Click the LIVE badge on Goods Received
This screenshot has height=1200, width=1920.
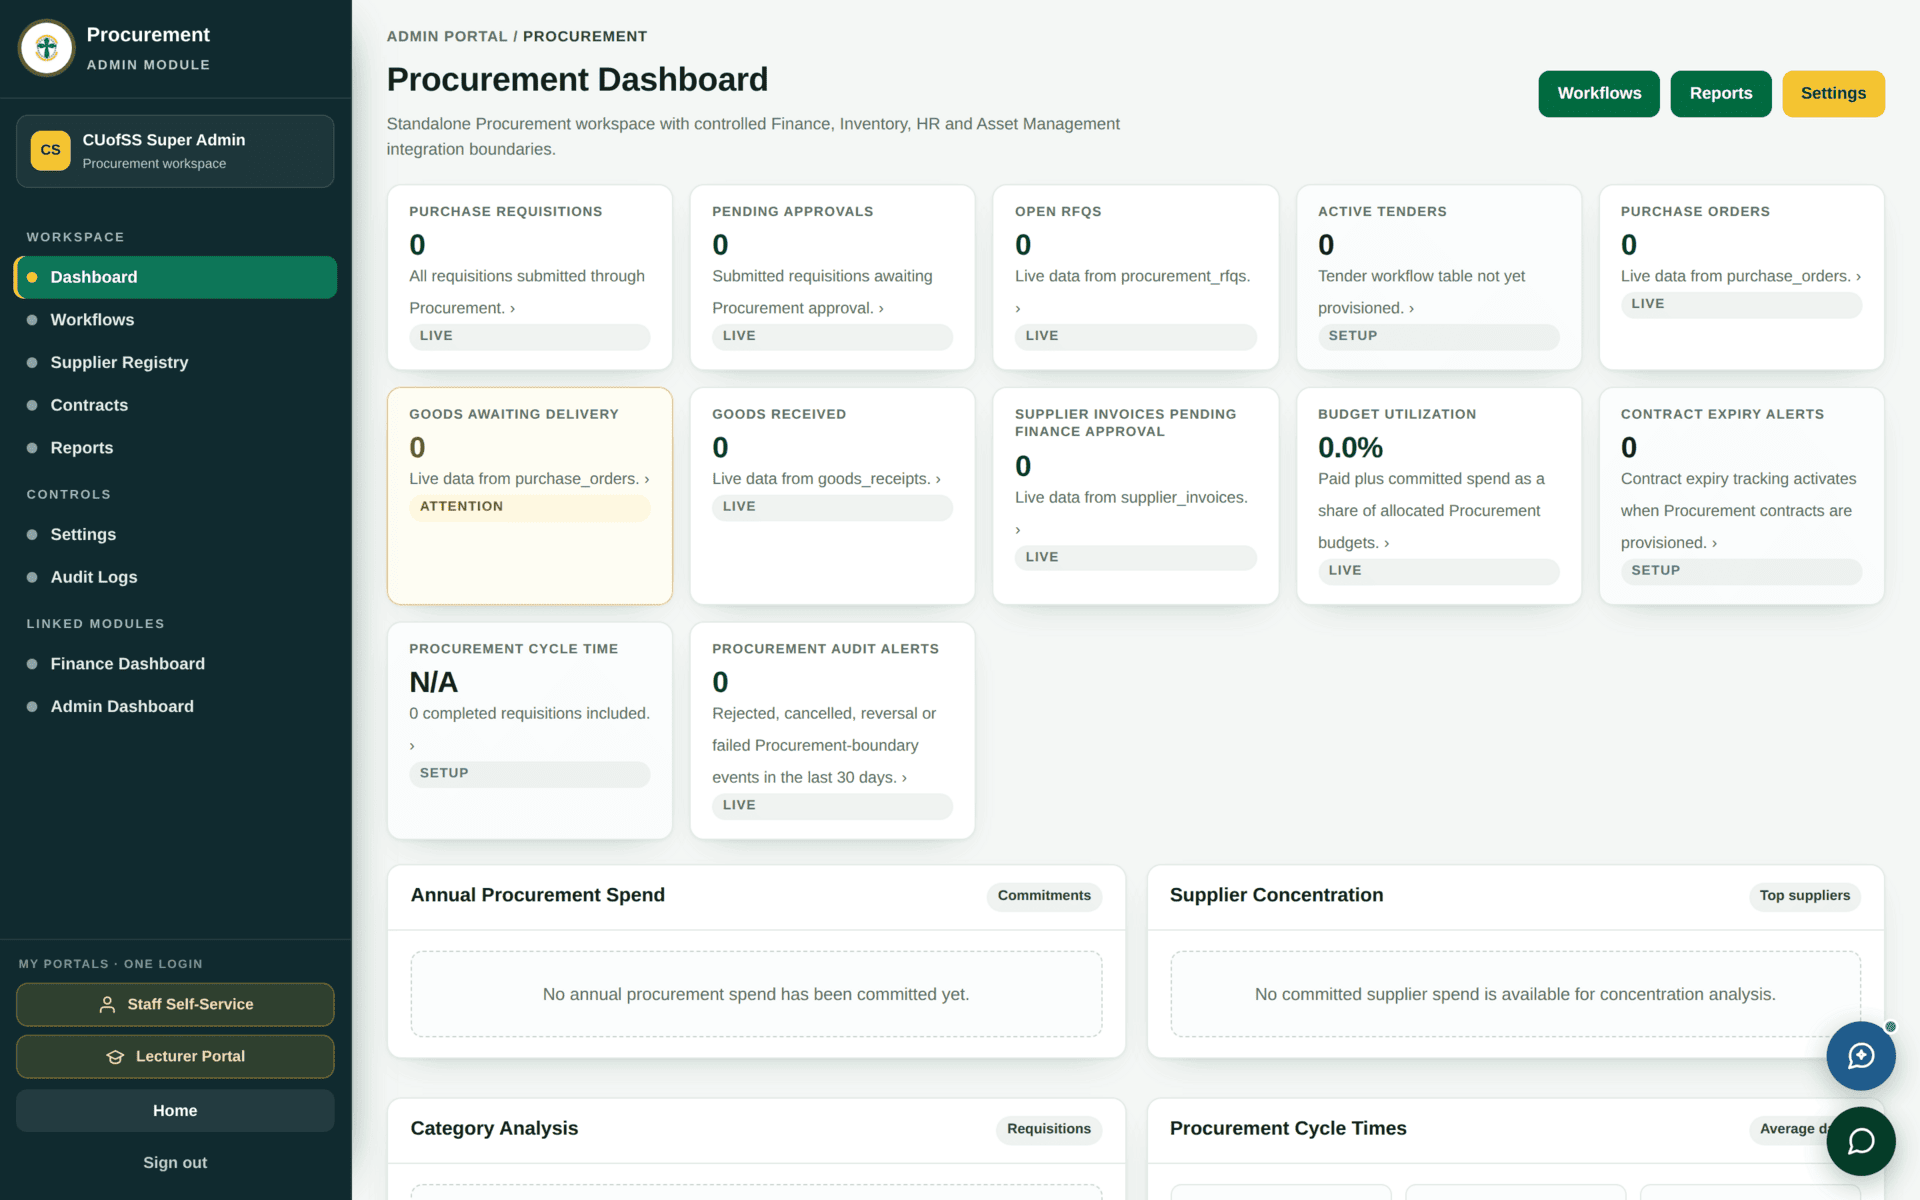(x=832, y=507)
